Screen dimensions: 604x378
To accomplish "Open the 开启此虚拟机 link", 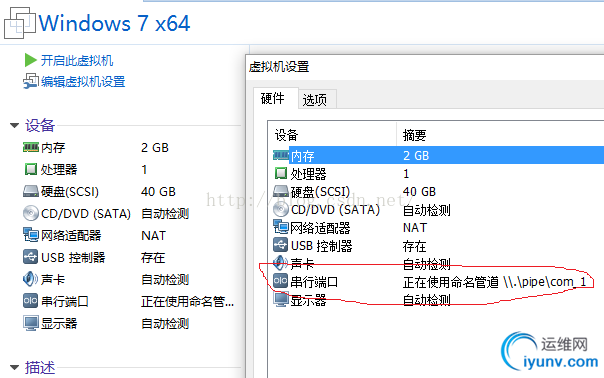I will coord(77,60).
